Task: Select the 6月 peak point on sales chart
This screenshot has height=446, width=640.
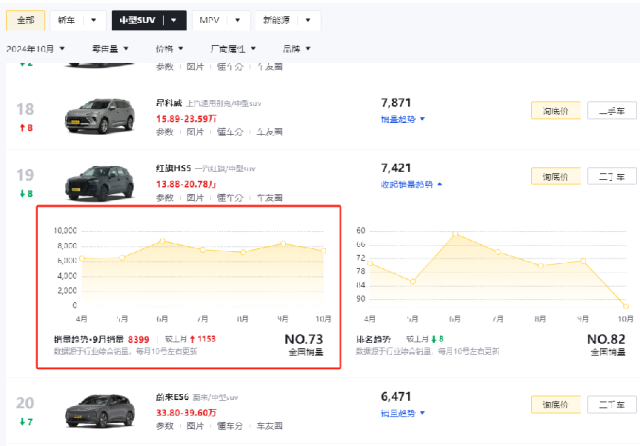Action: (x=162, y=241)
